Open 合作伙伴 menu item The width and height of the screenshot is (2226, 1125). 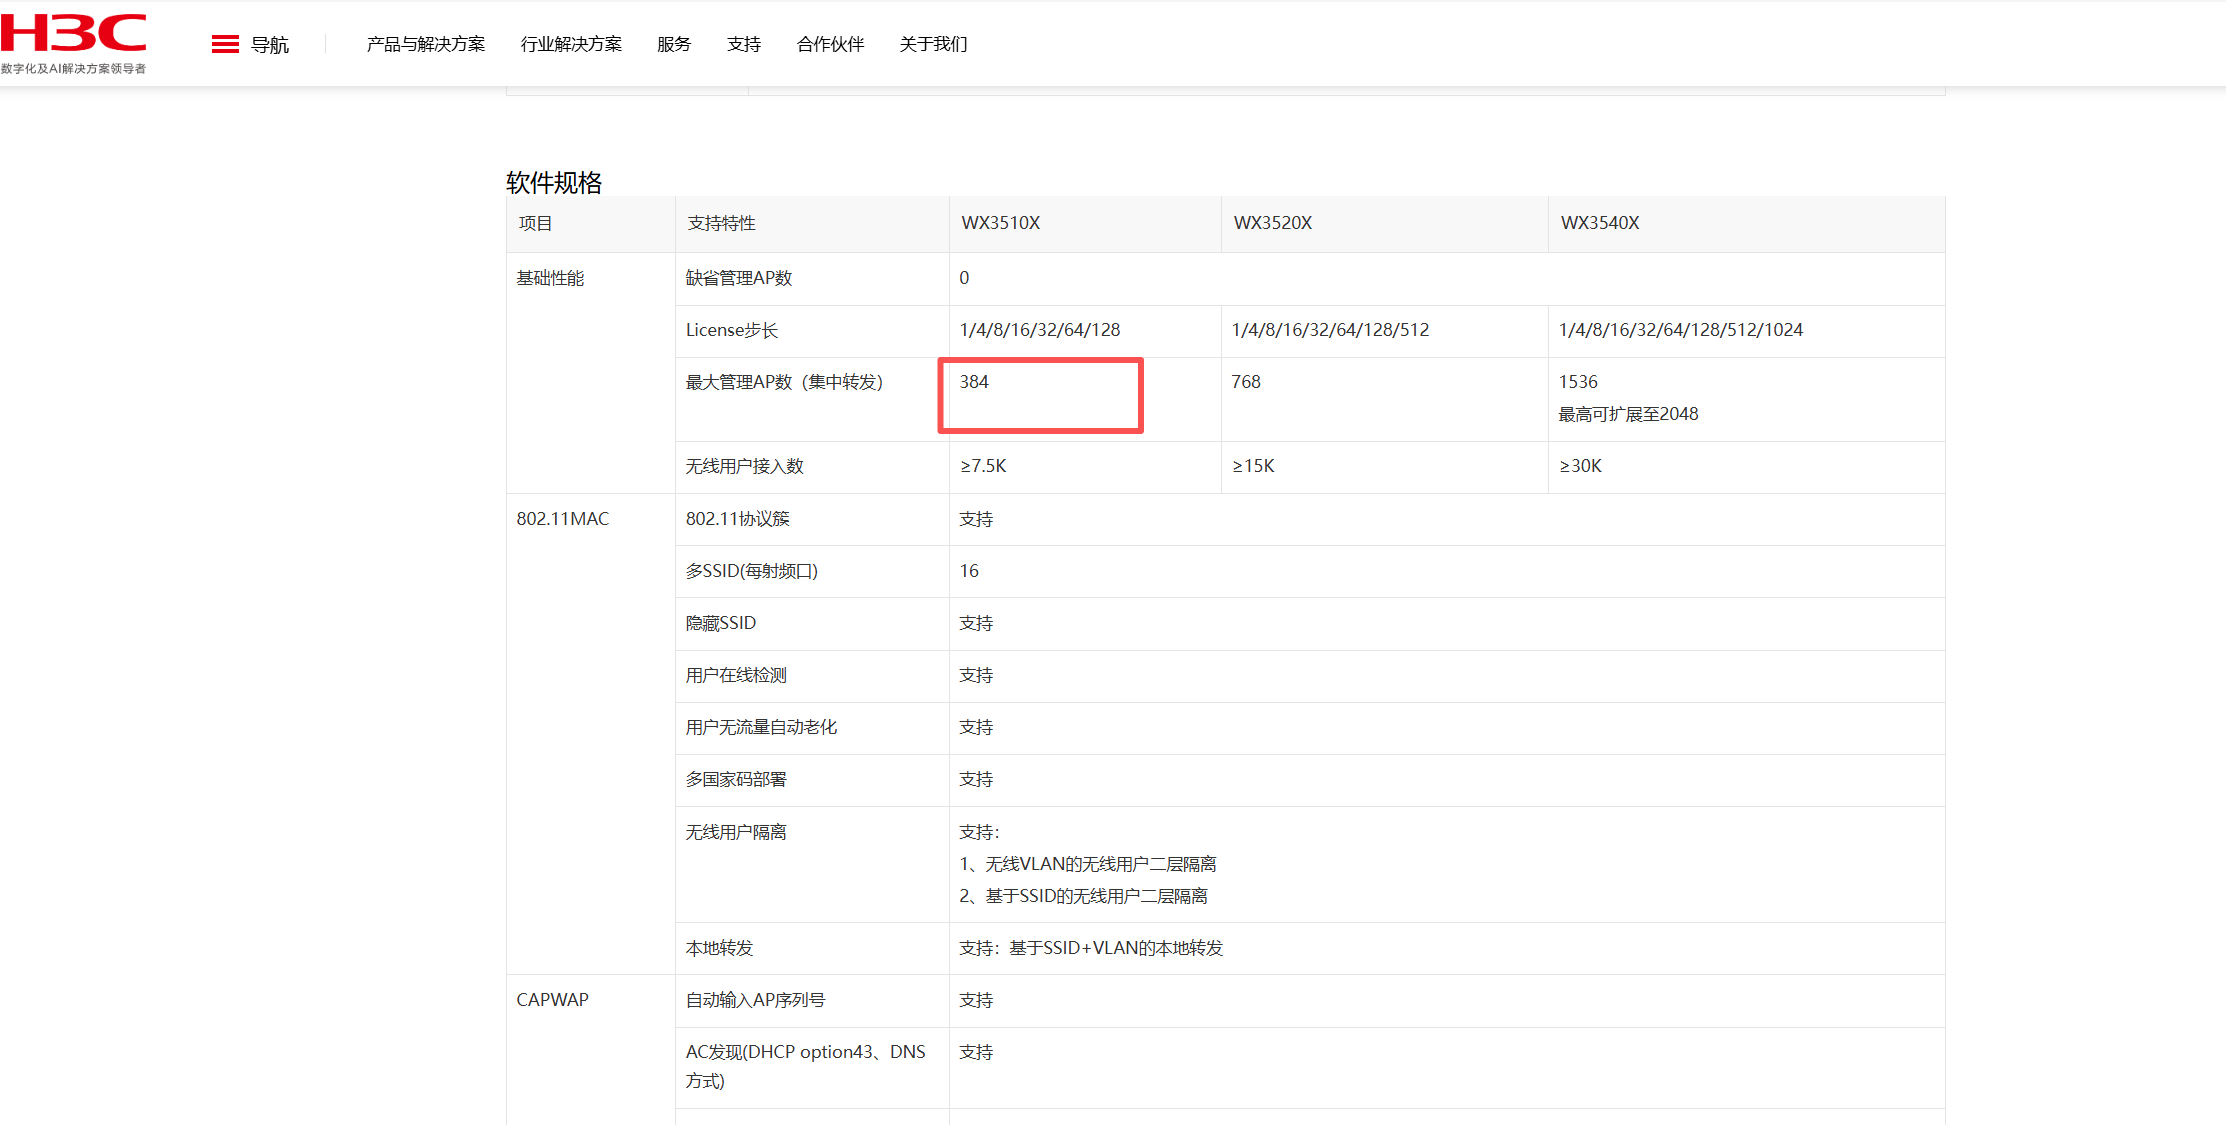830,44
